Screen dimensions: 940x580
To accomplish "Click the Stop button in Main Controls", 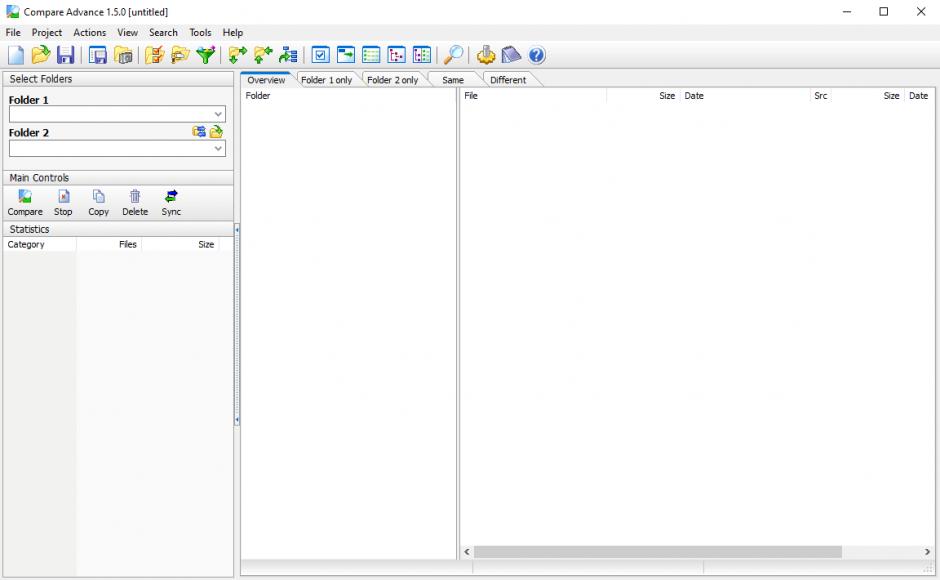I will click(x=63, y=203).
